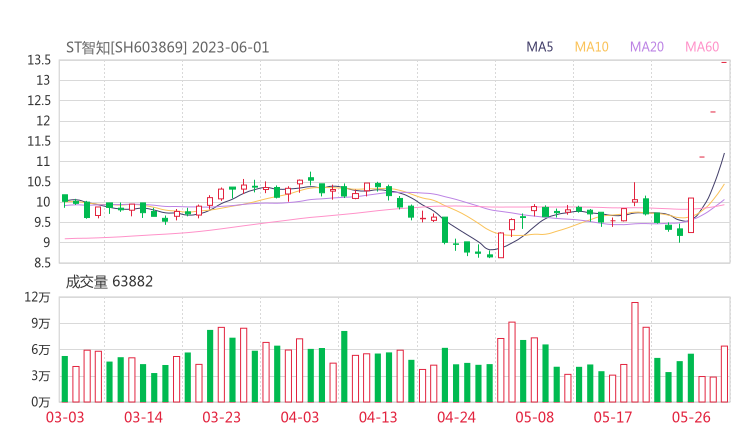Click the 04-13 date label
Viewport: 740px width, 440px height.
(x=378, y=417)
